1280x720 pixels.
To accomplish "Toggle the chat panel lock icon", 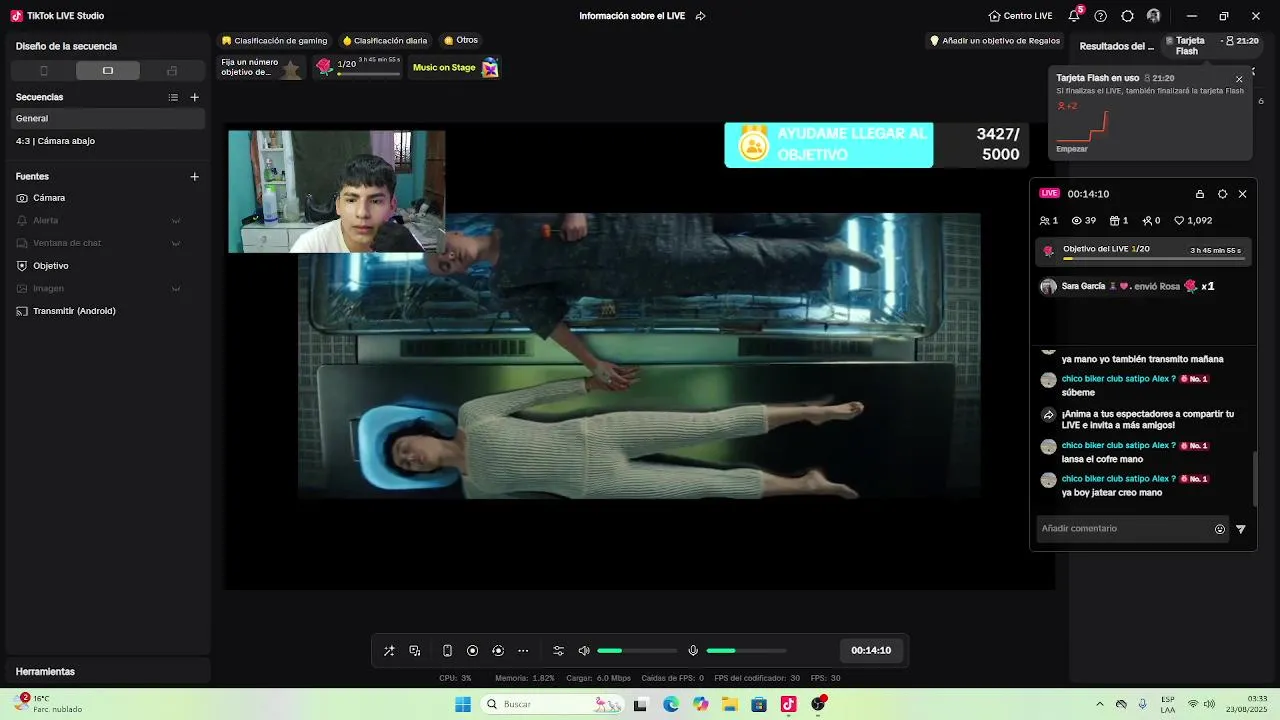I will [x=1199, y=194].
